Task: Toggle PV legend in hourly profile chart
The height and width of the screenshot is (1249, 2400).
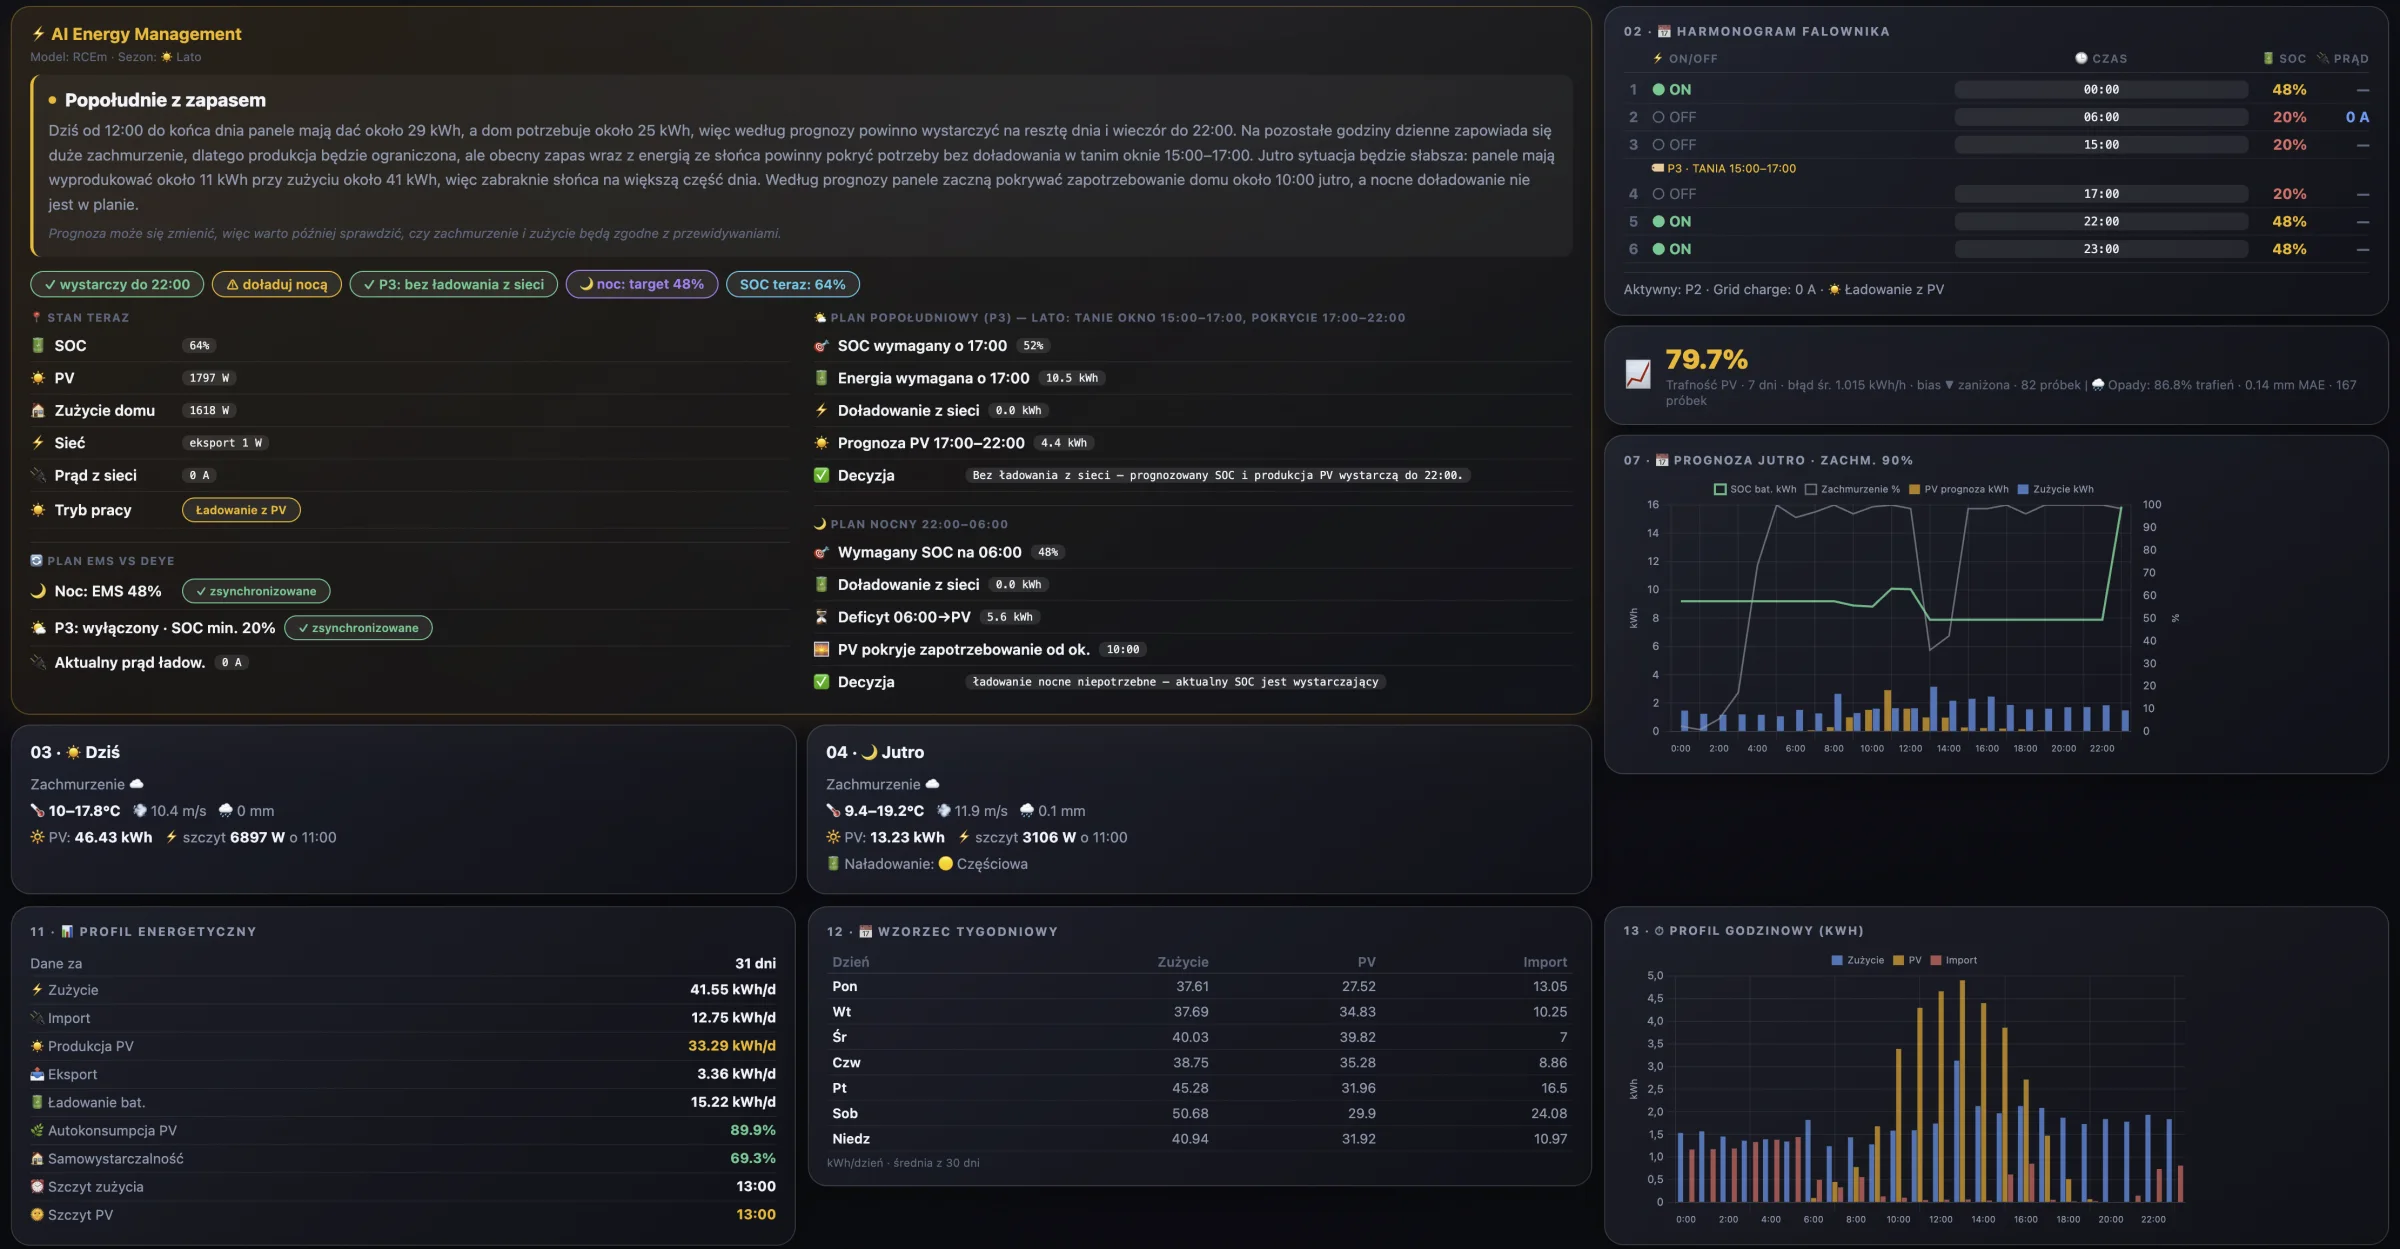Action: [x=1907, y=960]
